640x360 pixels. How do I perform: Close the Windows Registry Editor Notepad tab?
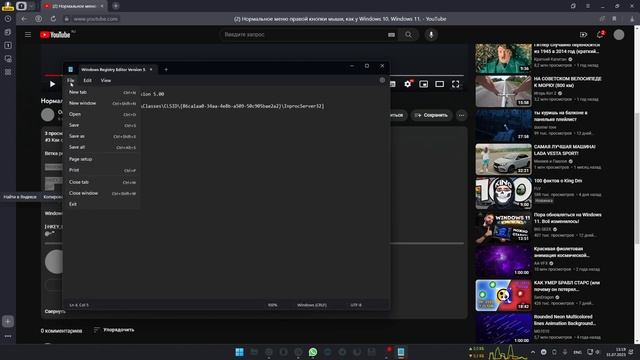[151, 69]
